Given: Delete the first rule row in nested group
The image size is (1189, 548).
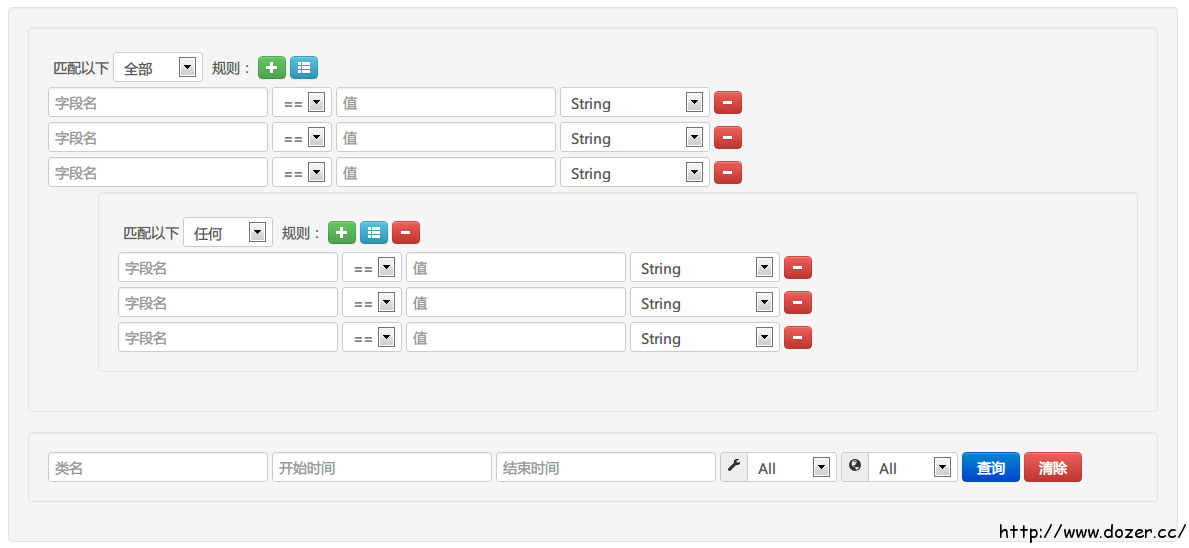Looking at the screenshot, I should click(798, 268).
